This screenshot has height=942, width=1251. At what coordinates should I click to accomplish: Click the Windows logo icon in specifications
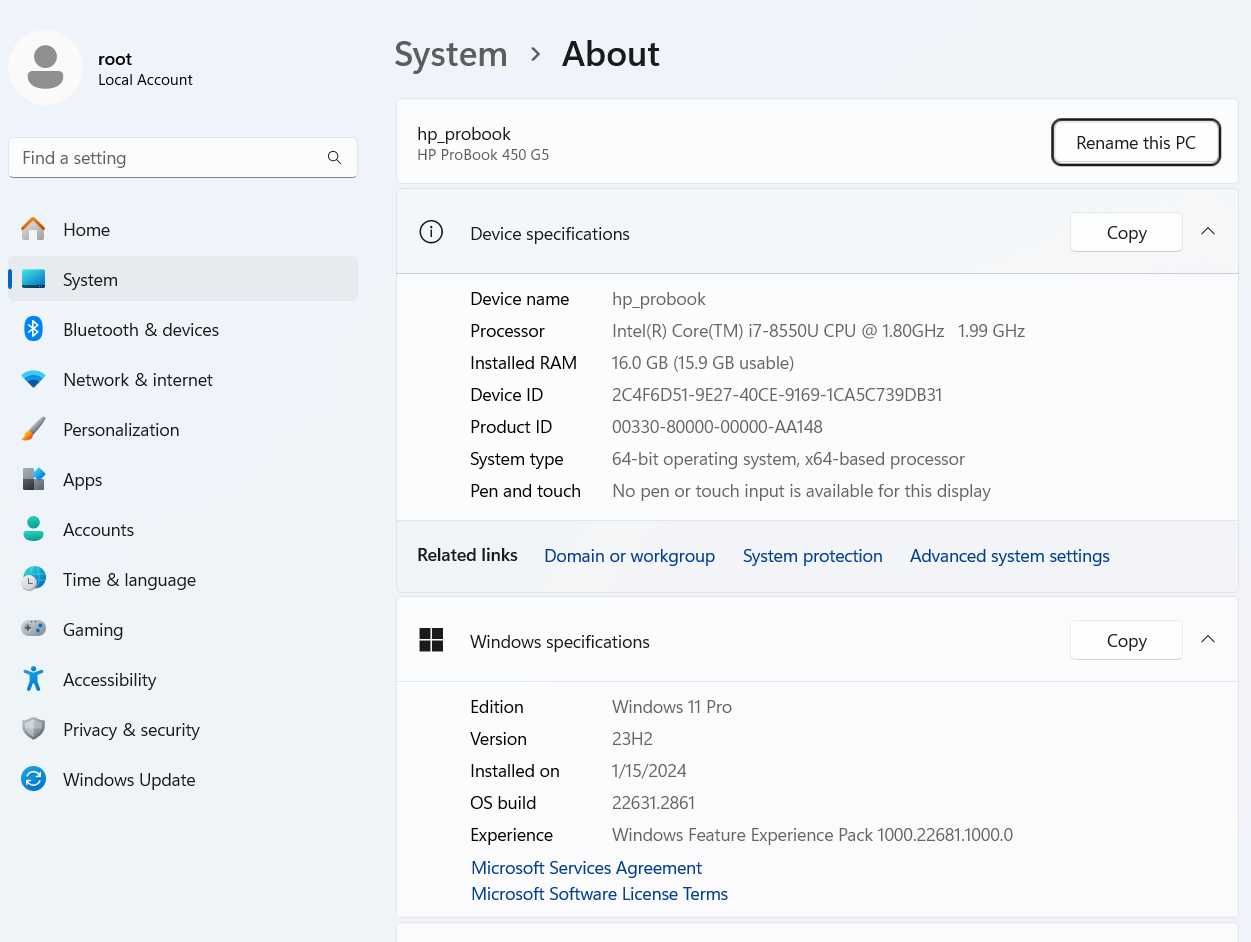[x=431, y=641]
